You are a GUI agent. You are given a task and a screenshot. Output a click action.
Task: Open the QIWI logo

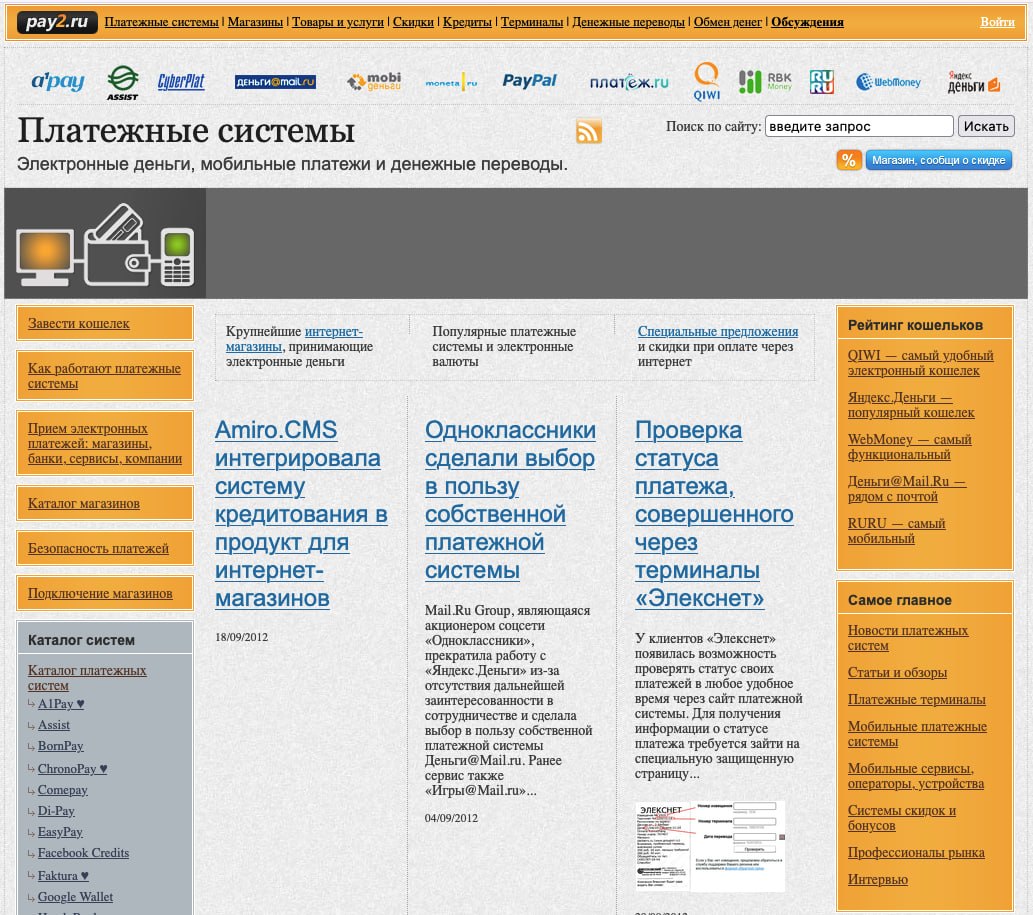tap(707, 82)
